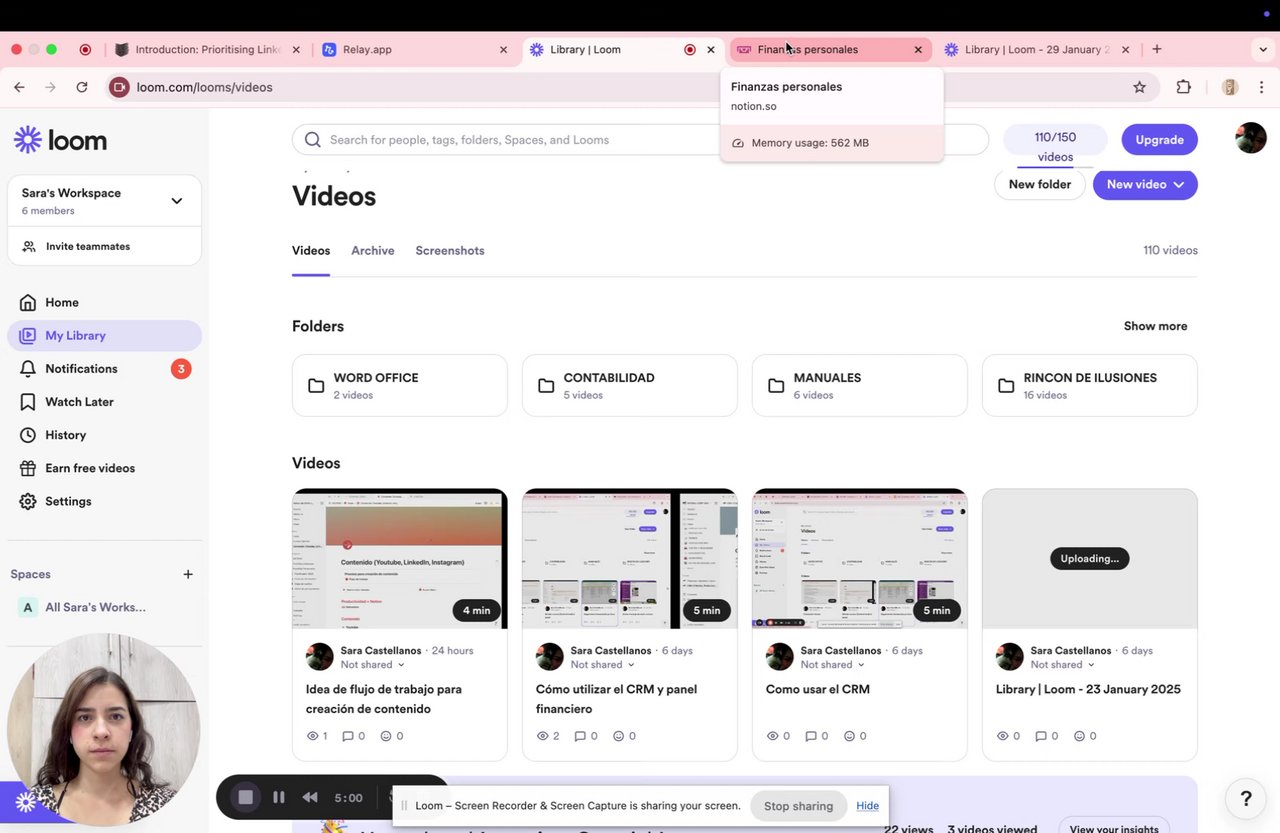Close the Finanzas personales tab
Screen dimensions: 1280x833
click(x=918, y=49)
